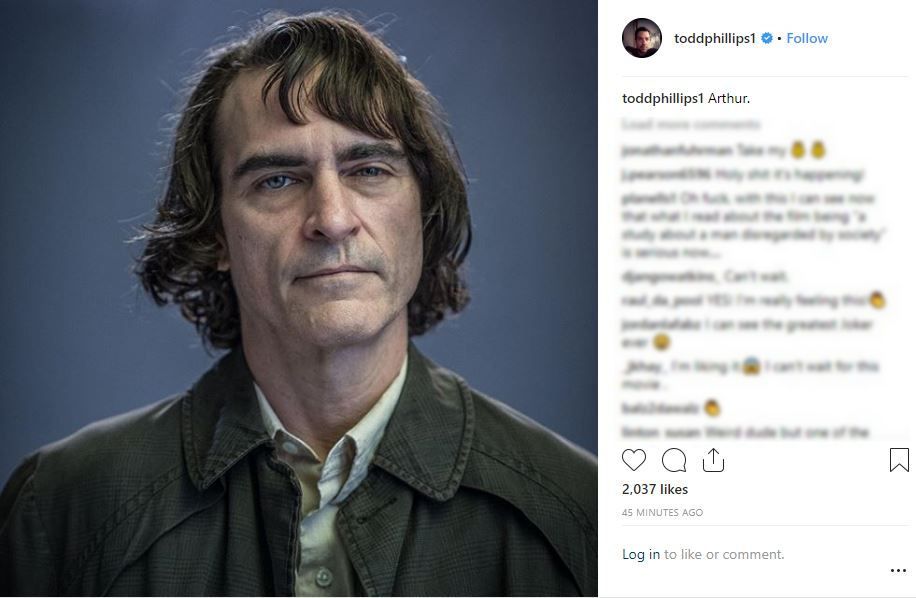Open the 45 MINUTES AGO timestamp link
Screen dimensions: 916x598
[662, 513]
